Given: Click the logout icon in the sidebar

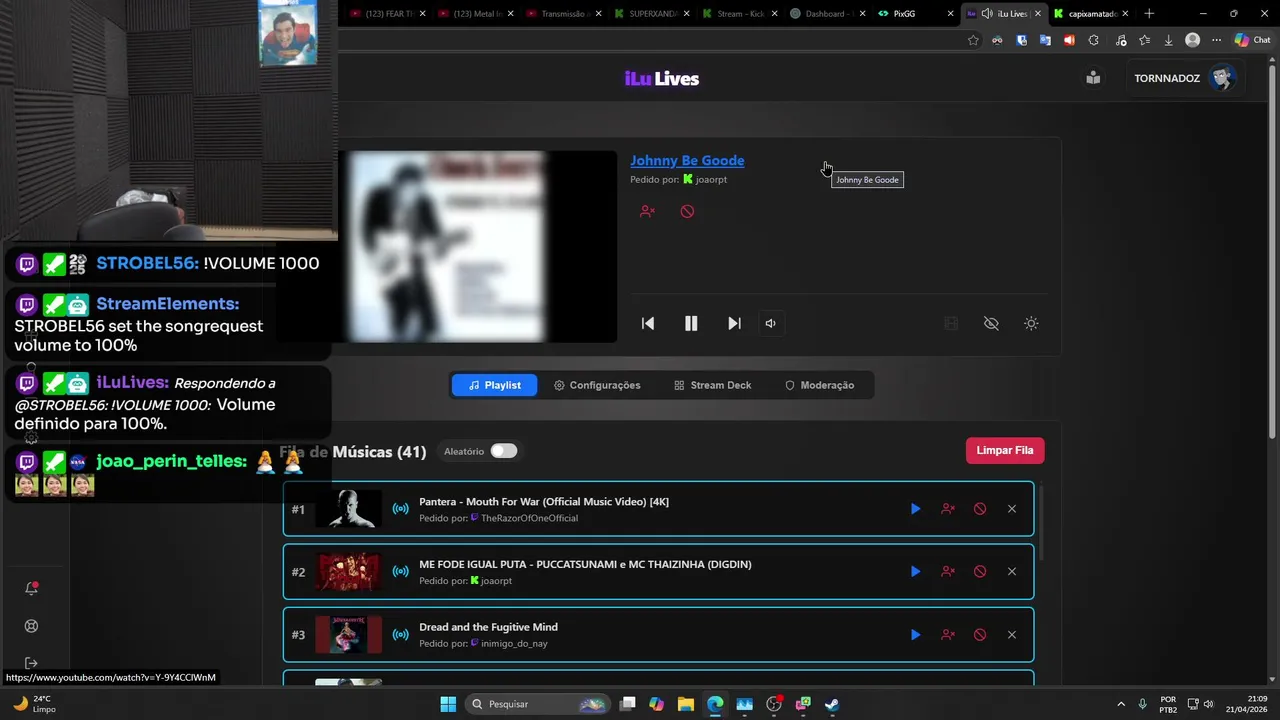Looking at the screenshot, I should 31,663.
